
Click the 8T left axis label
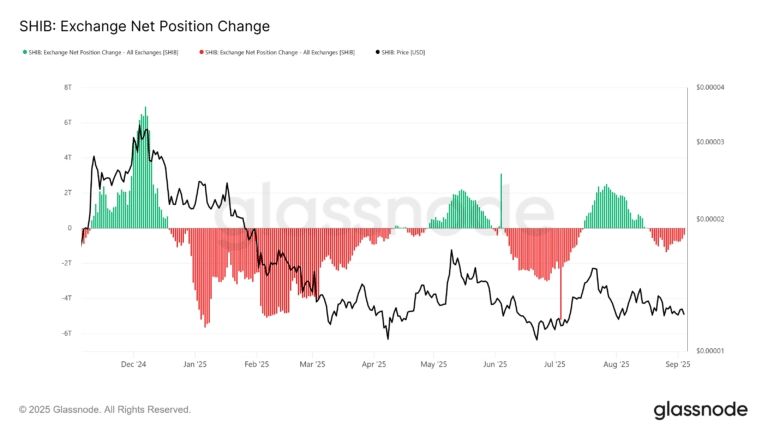(68, 87)
